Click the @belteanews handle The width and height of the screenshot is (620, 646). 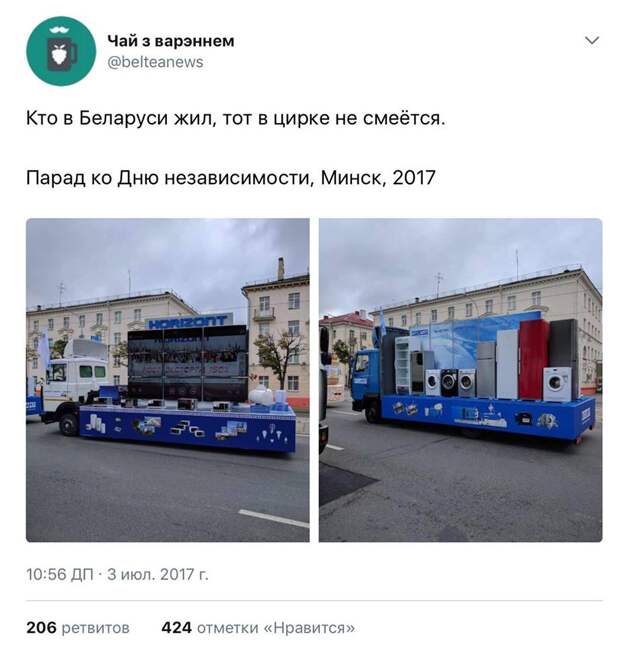click(x=155, y=62)
